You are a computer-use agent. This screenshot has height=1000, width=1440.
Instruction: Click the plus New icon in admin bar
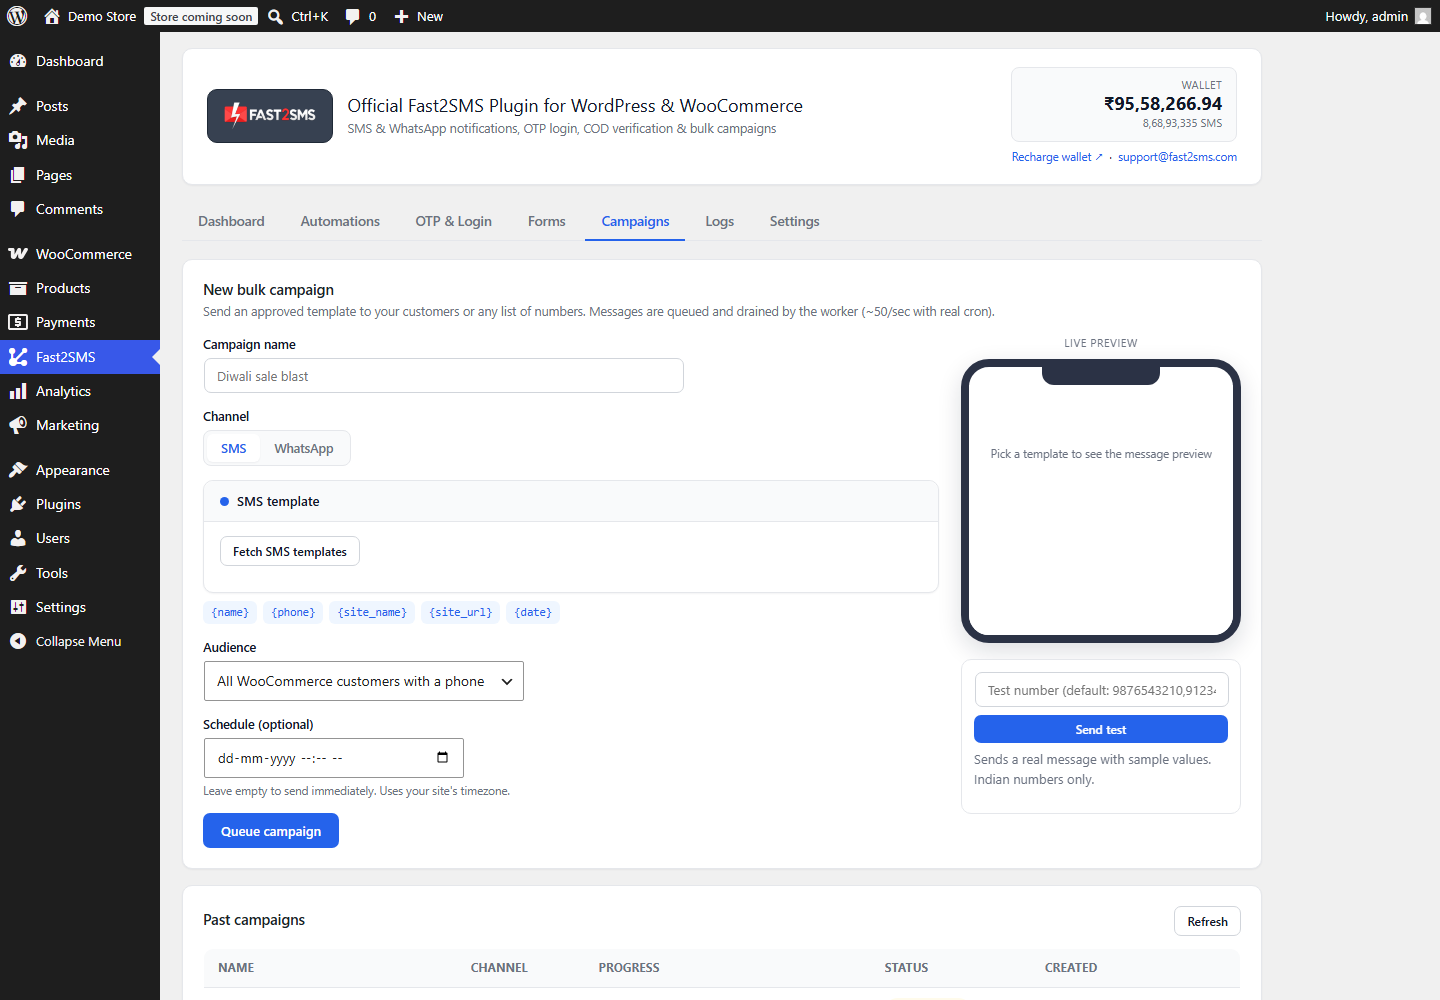click(x=401, y=17)
